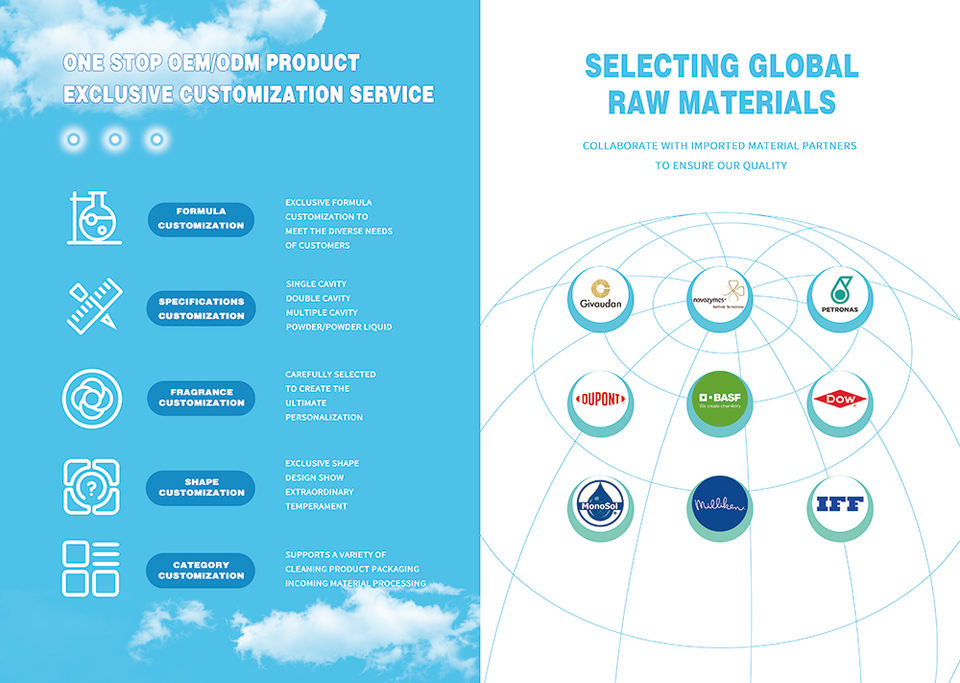Click "Exclusive formula" description line
The image size is (960, 683).
[x=329, y=203]
